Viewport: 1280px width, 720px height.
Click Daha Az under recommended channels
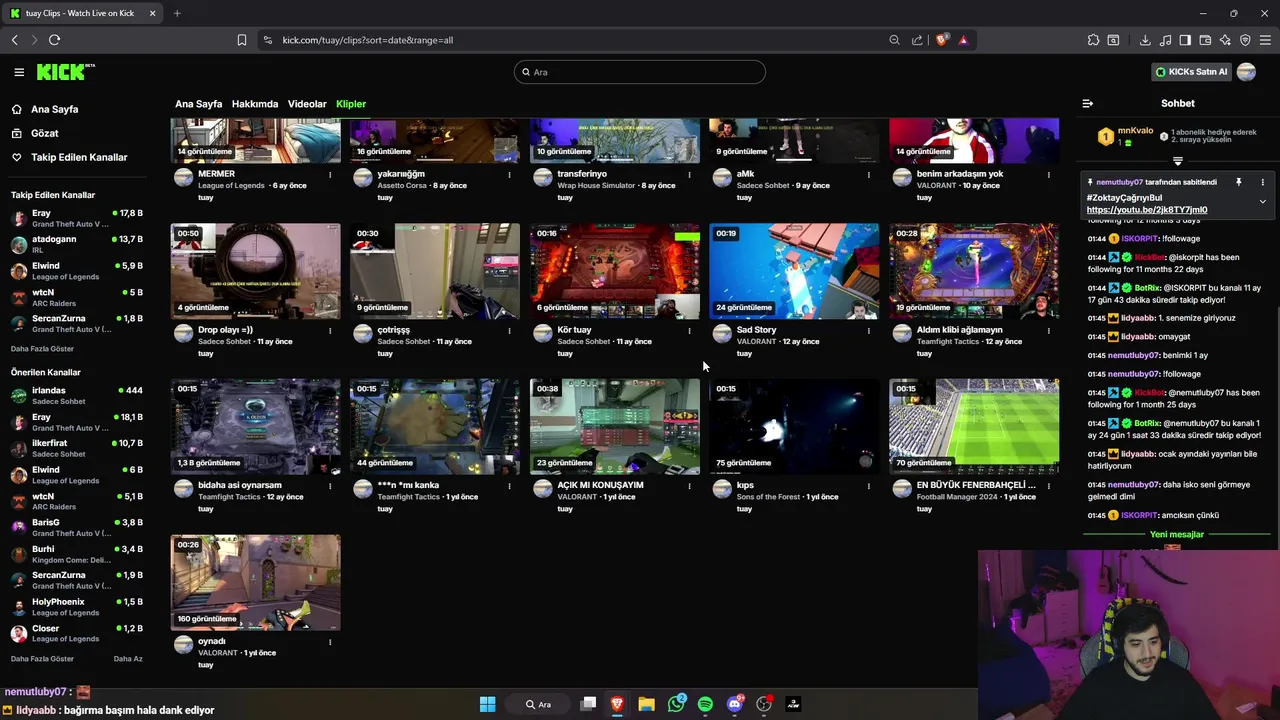click(x=128, y=659)
